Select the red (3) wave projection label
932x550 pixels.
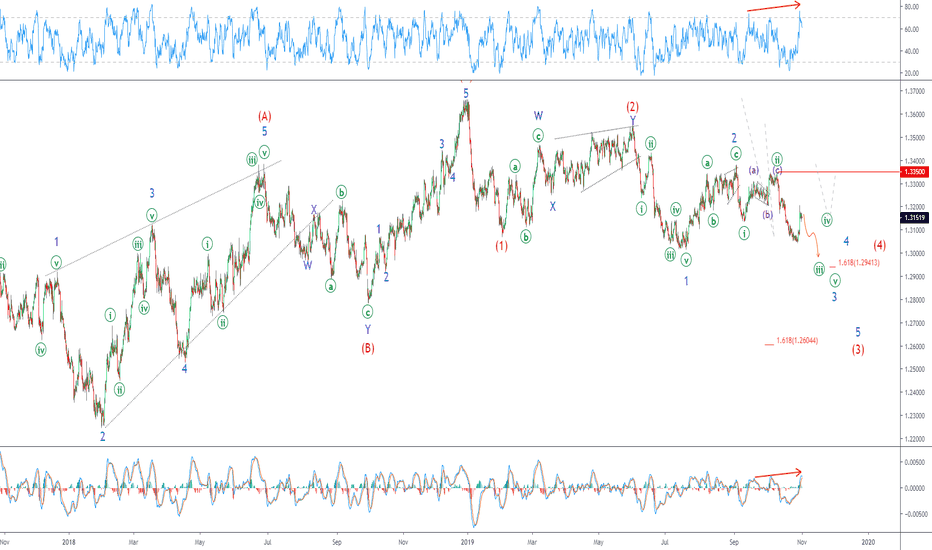[x=858, y=350]
